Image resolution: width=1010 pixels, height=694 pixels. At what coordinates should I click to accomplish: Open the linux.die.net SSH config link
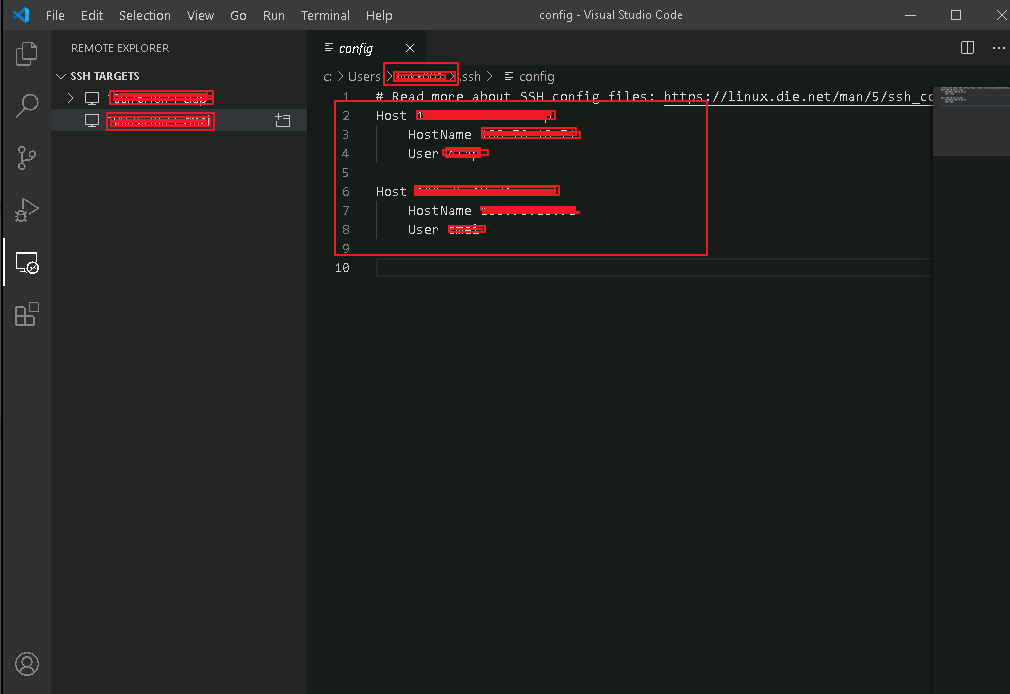coord(798,97)
